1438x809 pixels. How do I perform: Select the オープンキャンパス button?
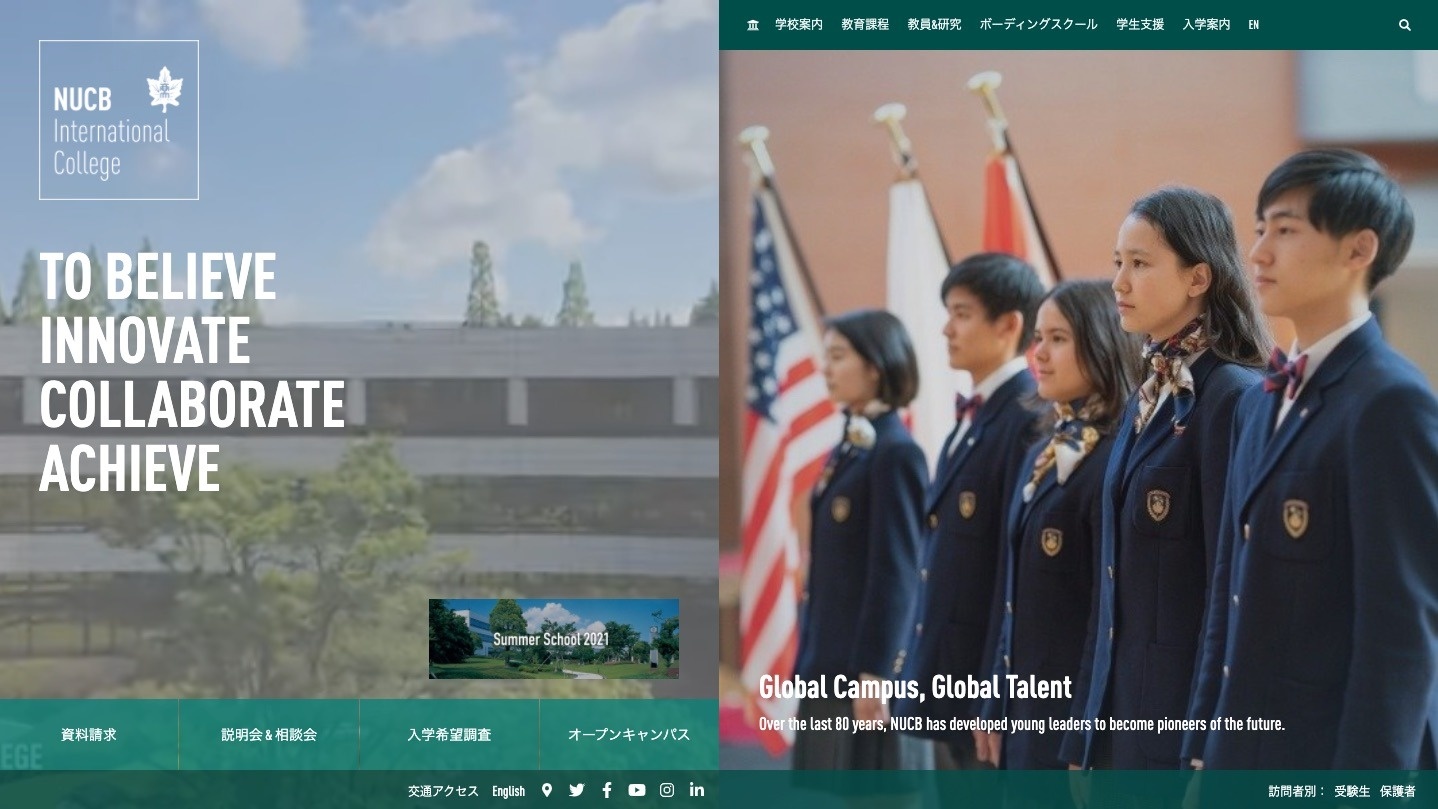(629, 735)
